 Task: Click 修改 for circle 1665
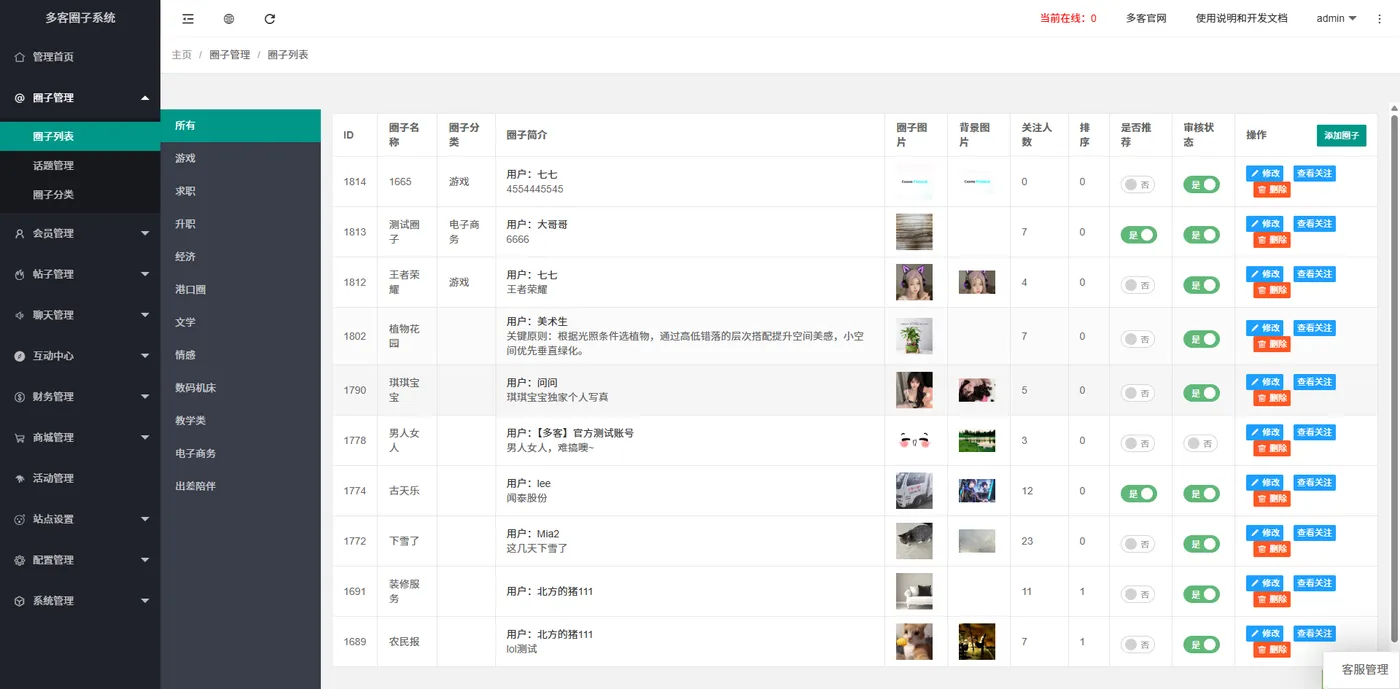point(1265,173)
